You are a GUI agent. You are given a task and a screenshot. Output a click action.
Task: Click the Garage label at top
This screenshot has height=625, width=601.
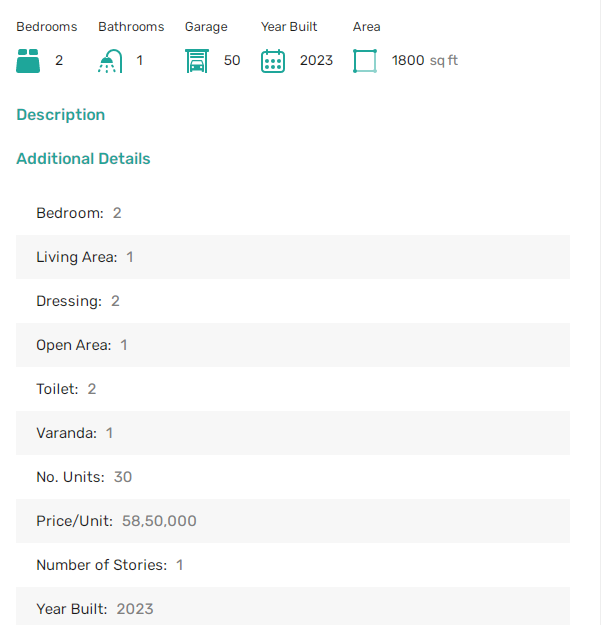coord(206,27)
